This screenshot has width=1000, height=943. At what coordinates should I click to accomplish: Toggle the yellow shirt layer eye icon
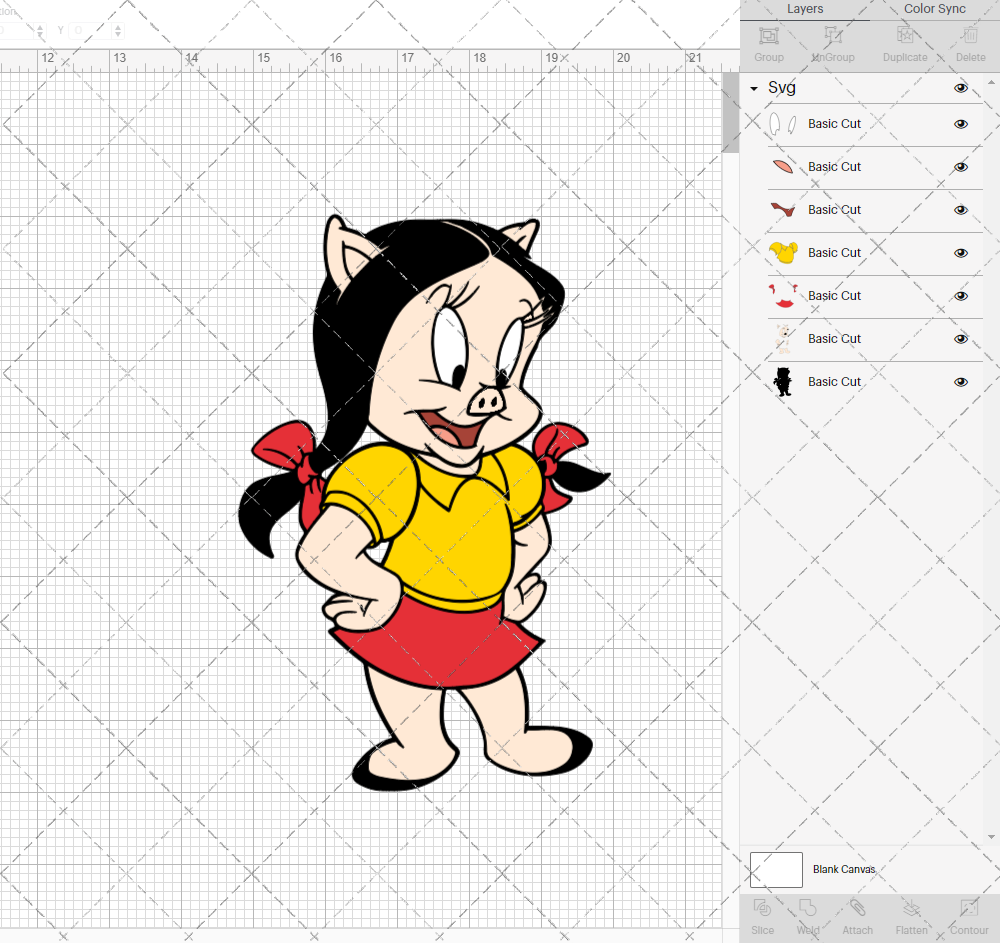pos(961,253)
